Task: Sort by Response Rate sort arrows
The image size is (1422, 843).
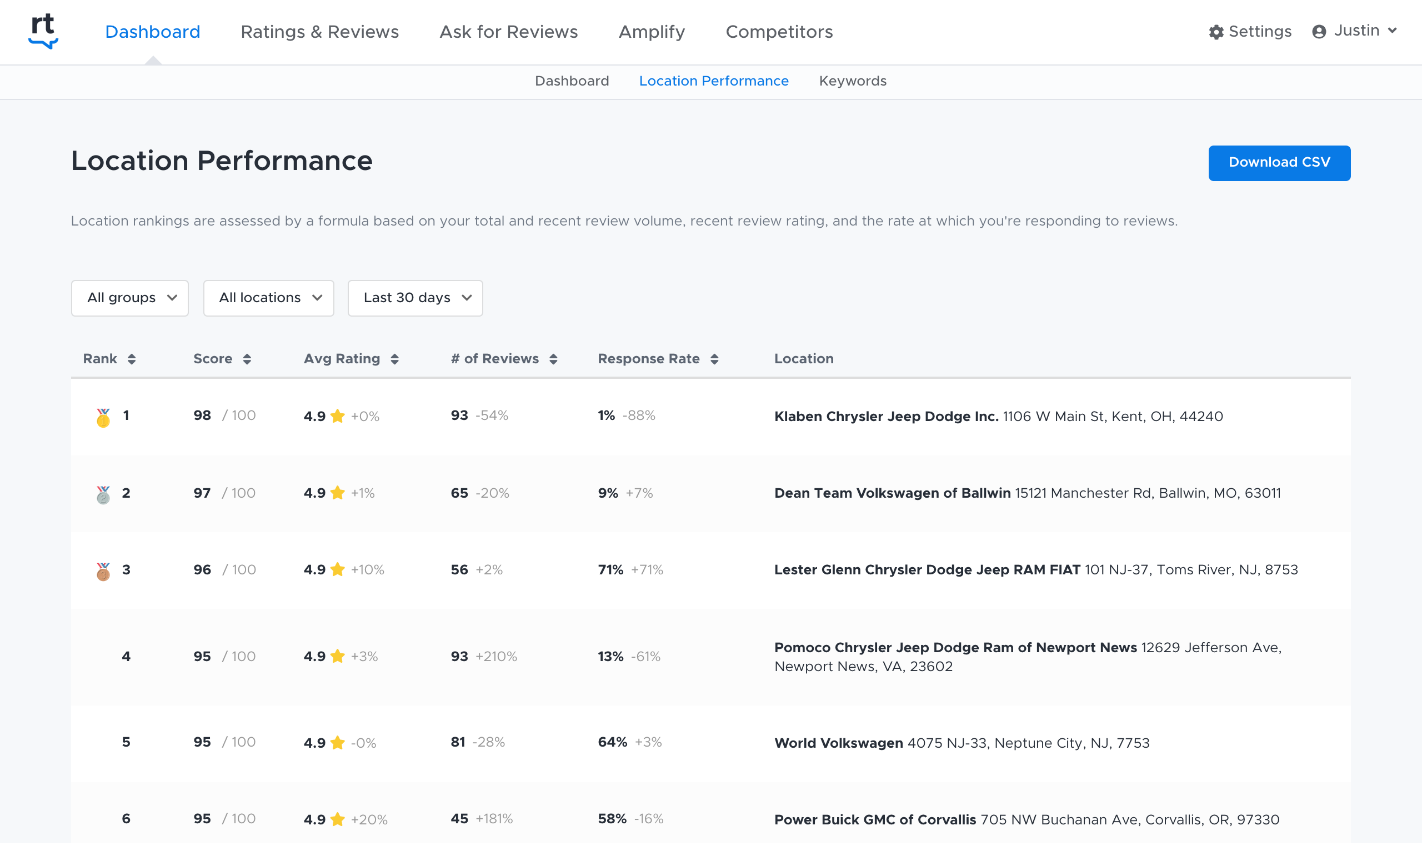Action: tap(714, 359)
